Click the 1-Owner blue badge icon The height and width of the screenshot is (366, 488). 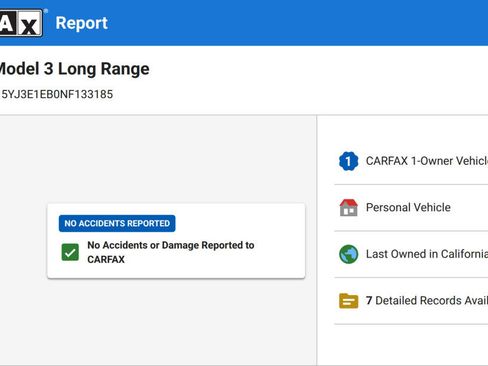pyautogui.click(x=348, y=161)
